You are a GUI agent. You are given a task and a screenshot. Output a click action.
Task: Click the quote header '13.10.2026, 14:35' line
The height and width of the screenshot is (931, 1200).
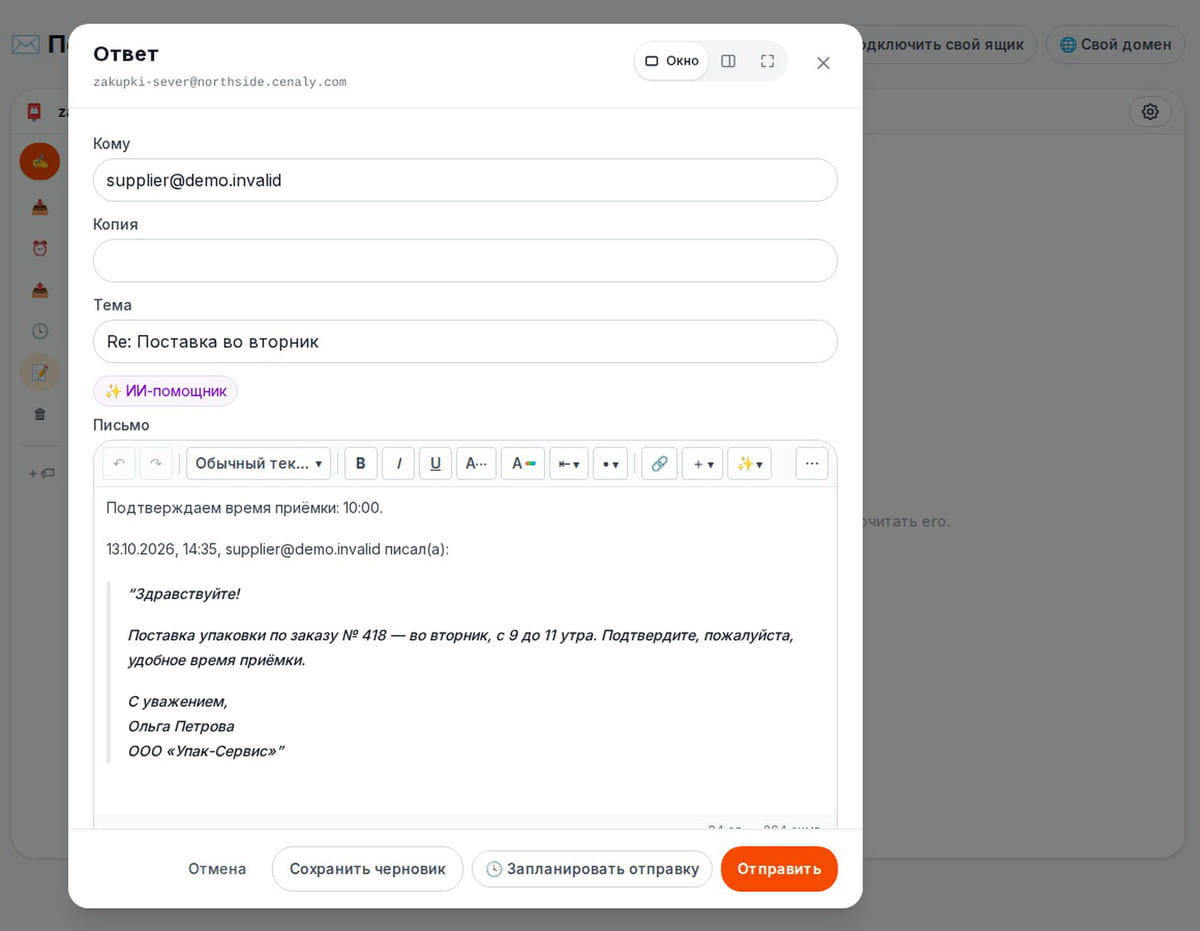point(277,549)
